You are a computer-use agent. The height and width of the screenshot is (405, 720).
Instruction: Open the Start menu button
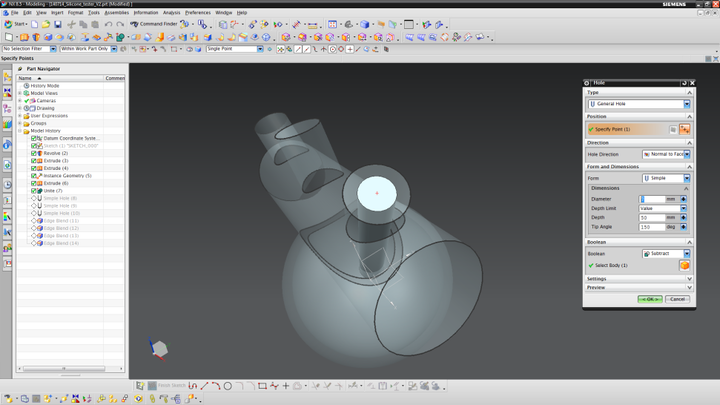point(15,24)
